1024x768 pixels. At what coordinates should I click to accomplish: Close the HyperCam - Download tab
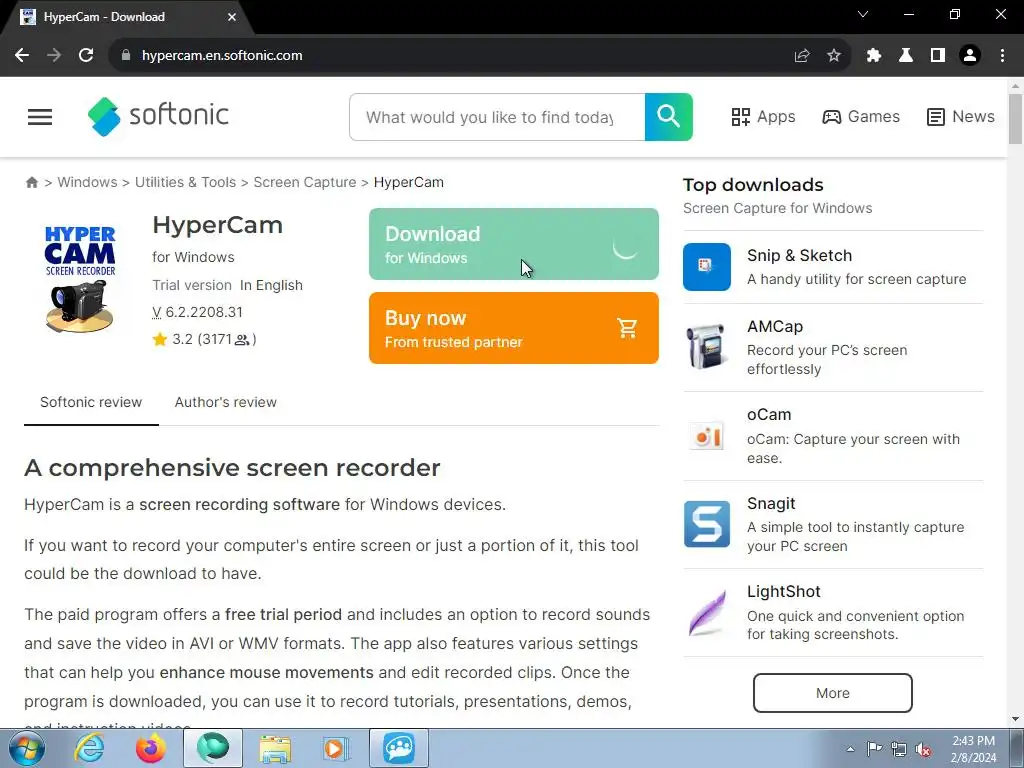pyautogui.click(x=232, y=17)
